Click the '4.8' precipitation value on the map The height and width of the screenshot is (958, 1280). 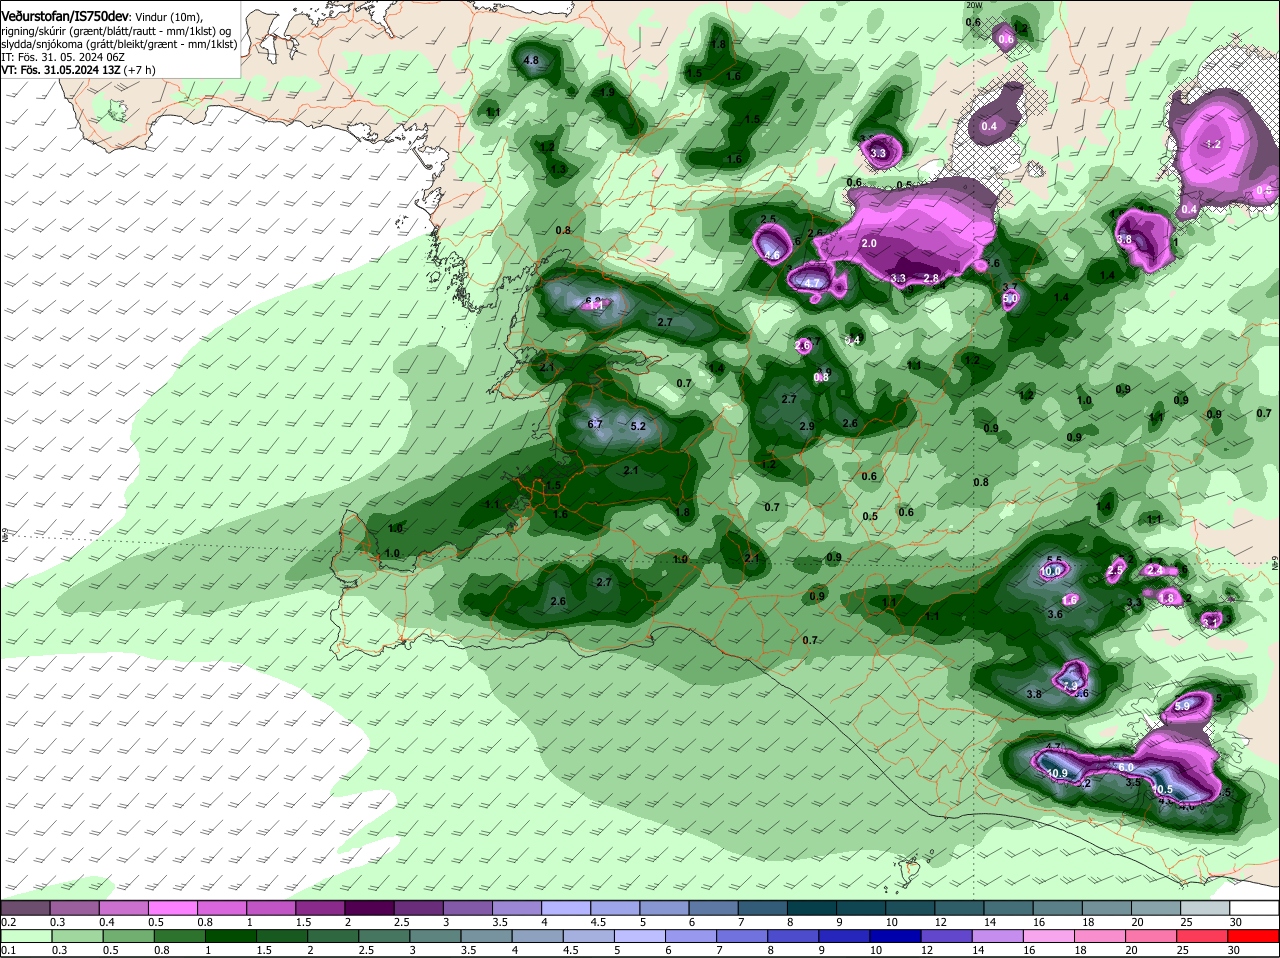(531, 60)
